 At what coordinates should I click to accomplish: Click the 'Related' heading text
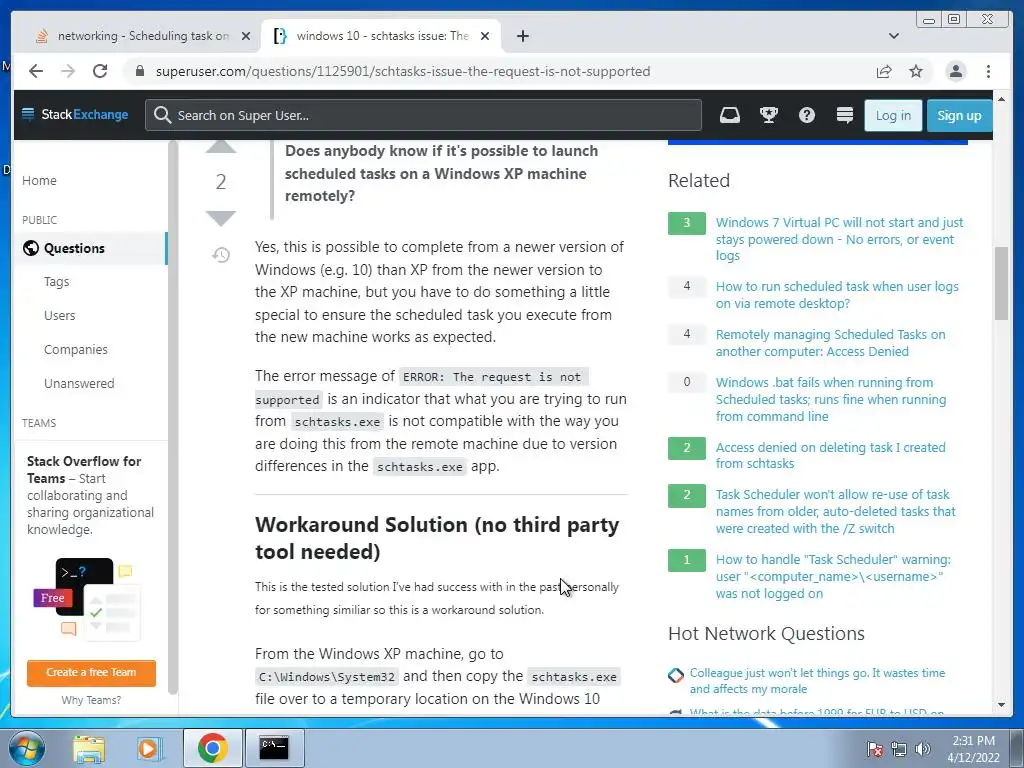[x=699, y=180]
